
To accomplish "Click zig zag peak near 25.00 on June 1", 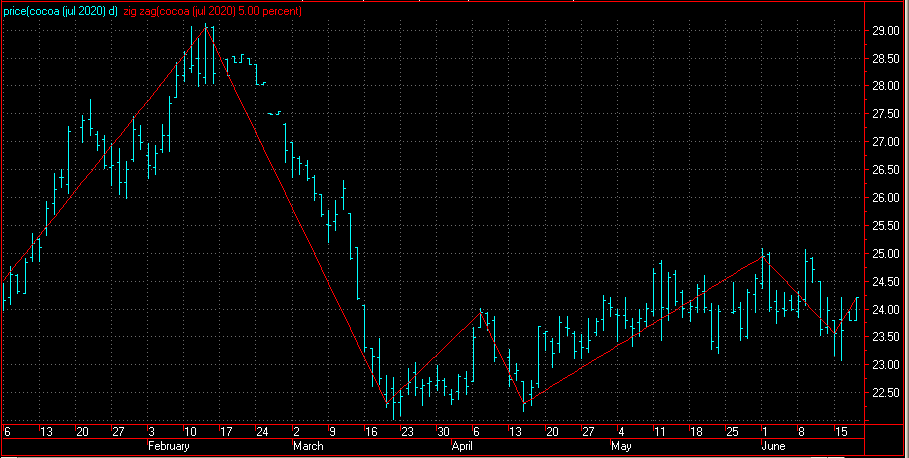I will pyautogui.click(x=762, y=256).
